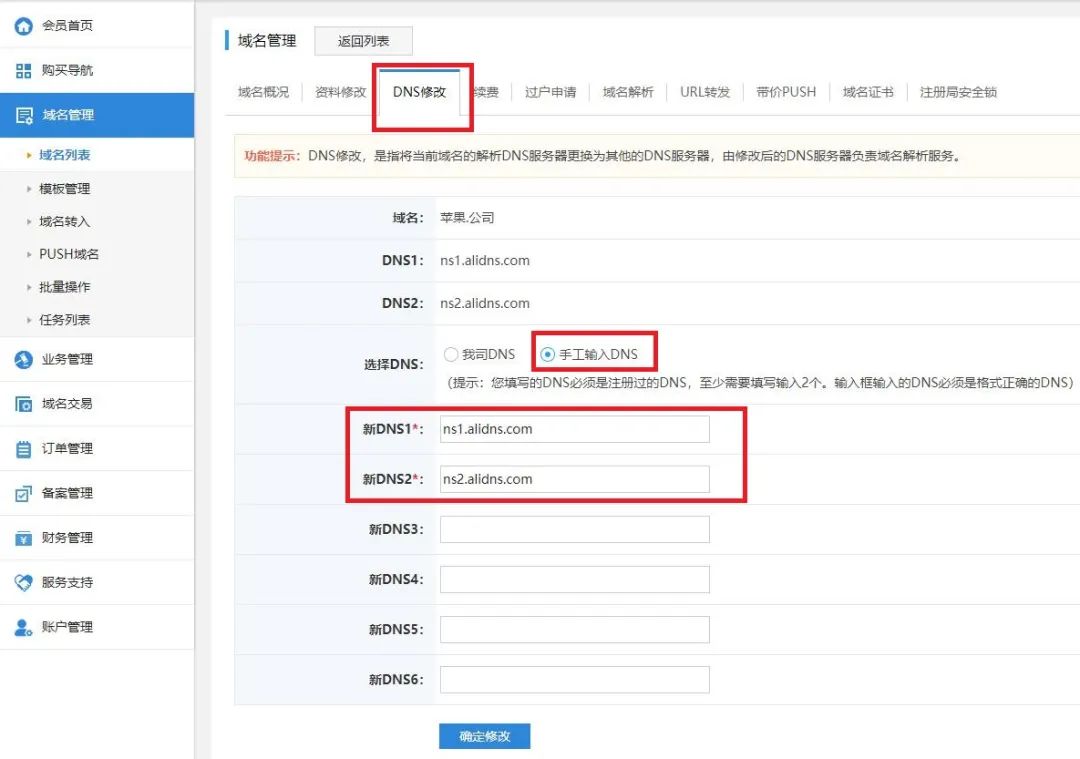
Task: Open the 业务管理 business management icon
Action: pos(25,358)
